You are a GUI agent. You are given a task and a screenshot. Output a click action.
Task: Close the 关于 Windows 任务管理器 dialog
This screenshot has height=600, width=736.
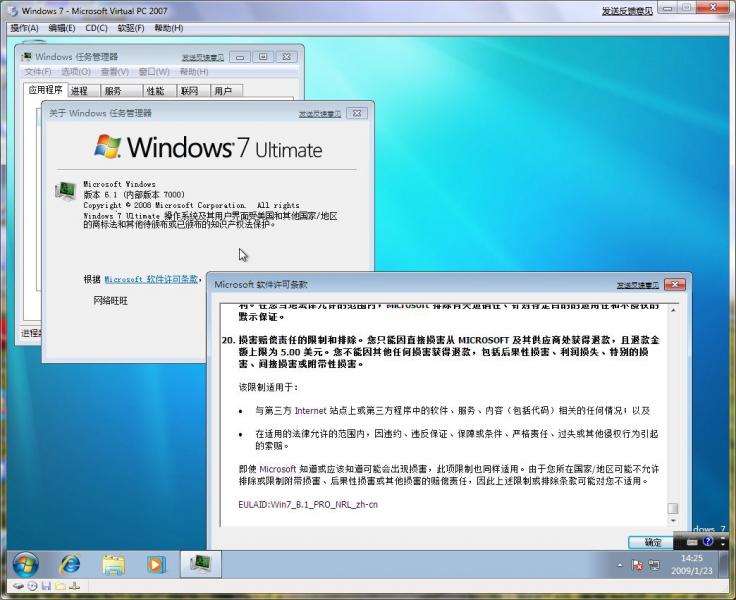coord(357,113)
